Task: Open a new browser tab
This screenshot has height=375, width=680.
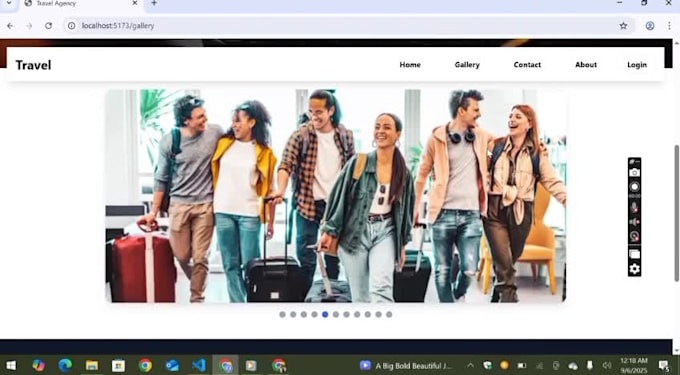Action: click(154, 3)
